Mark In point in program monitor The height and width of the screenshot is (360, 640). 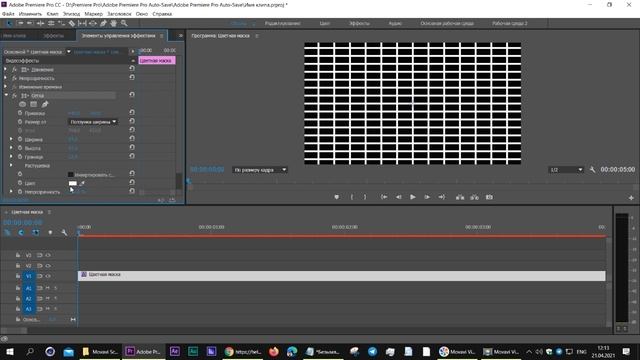(351, 197)
